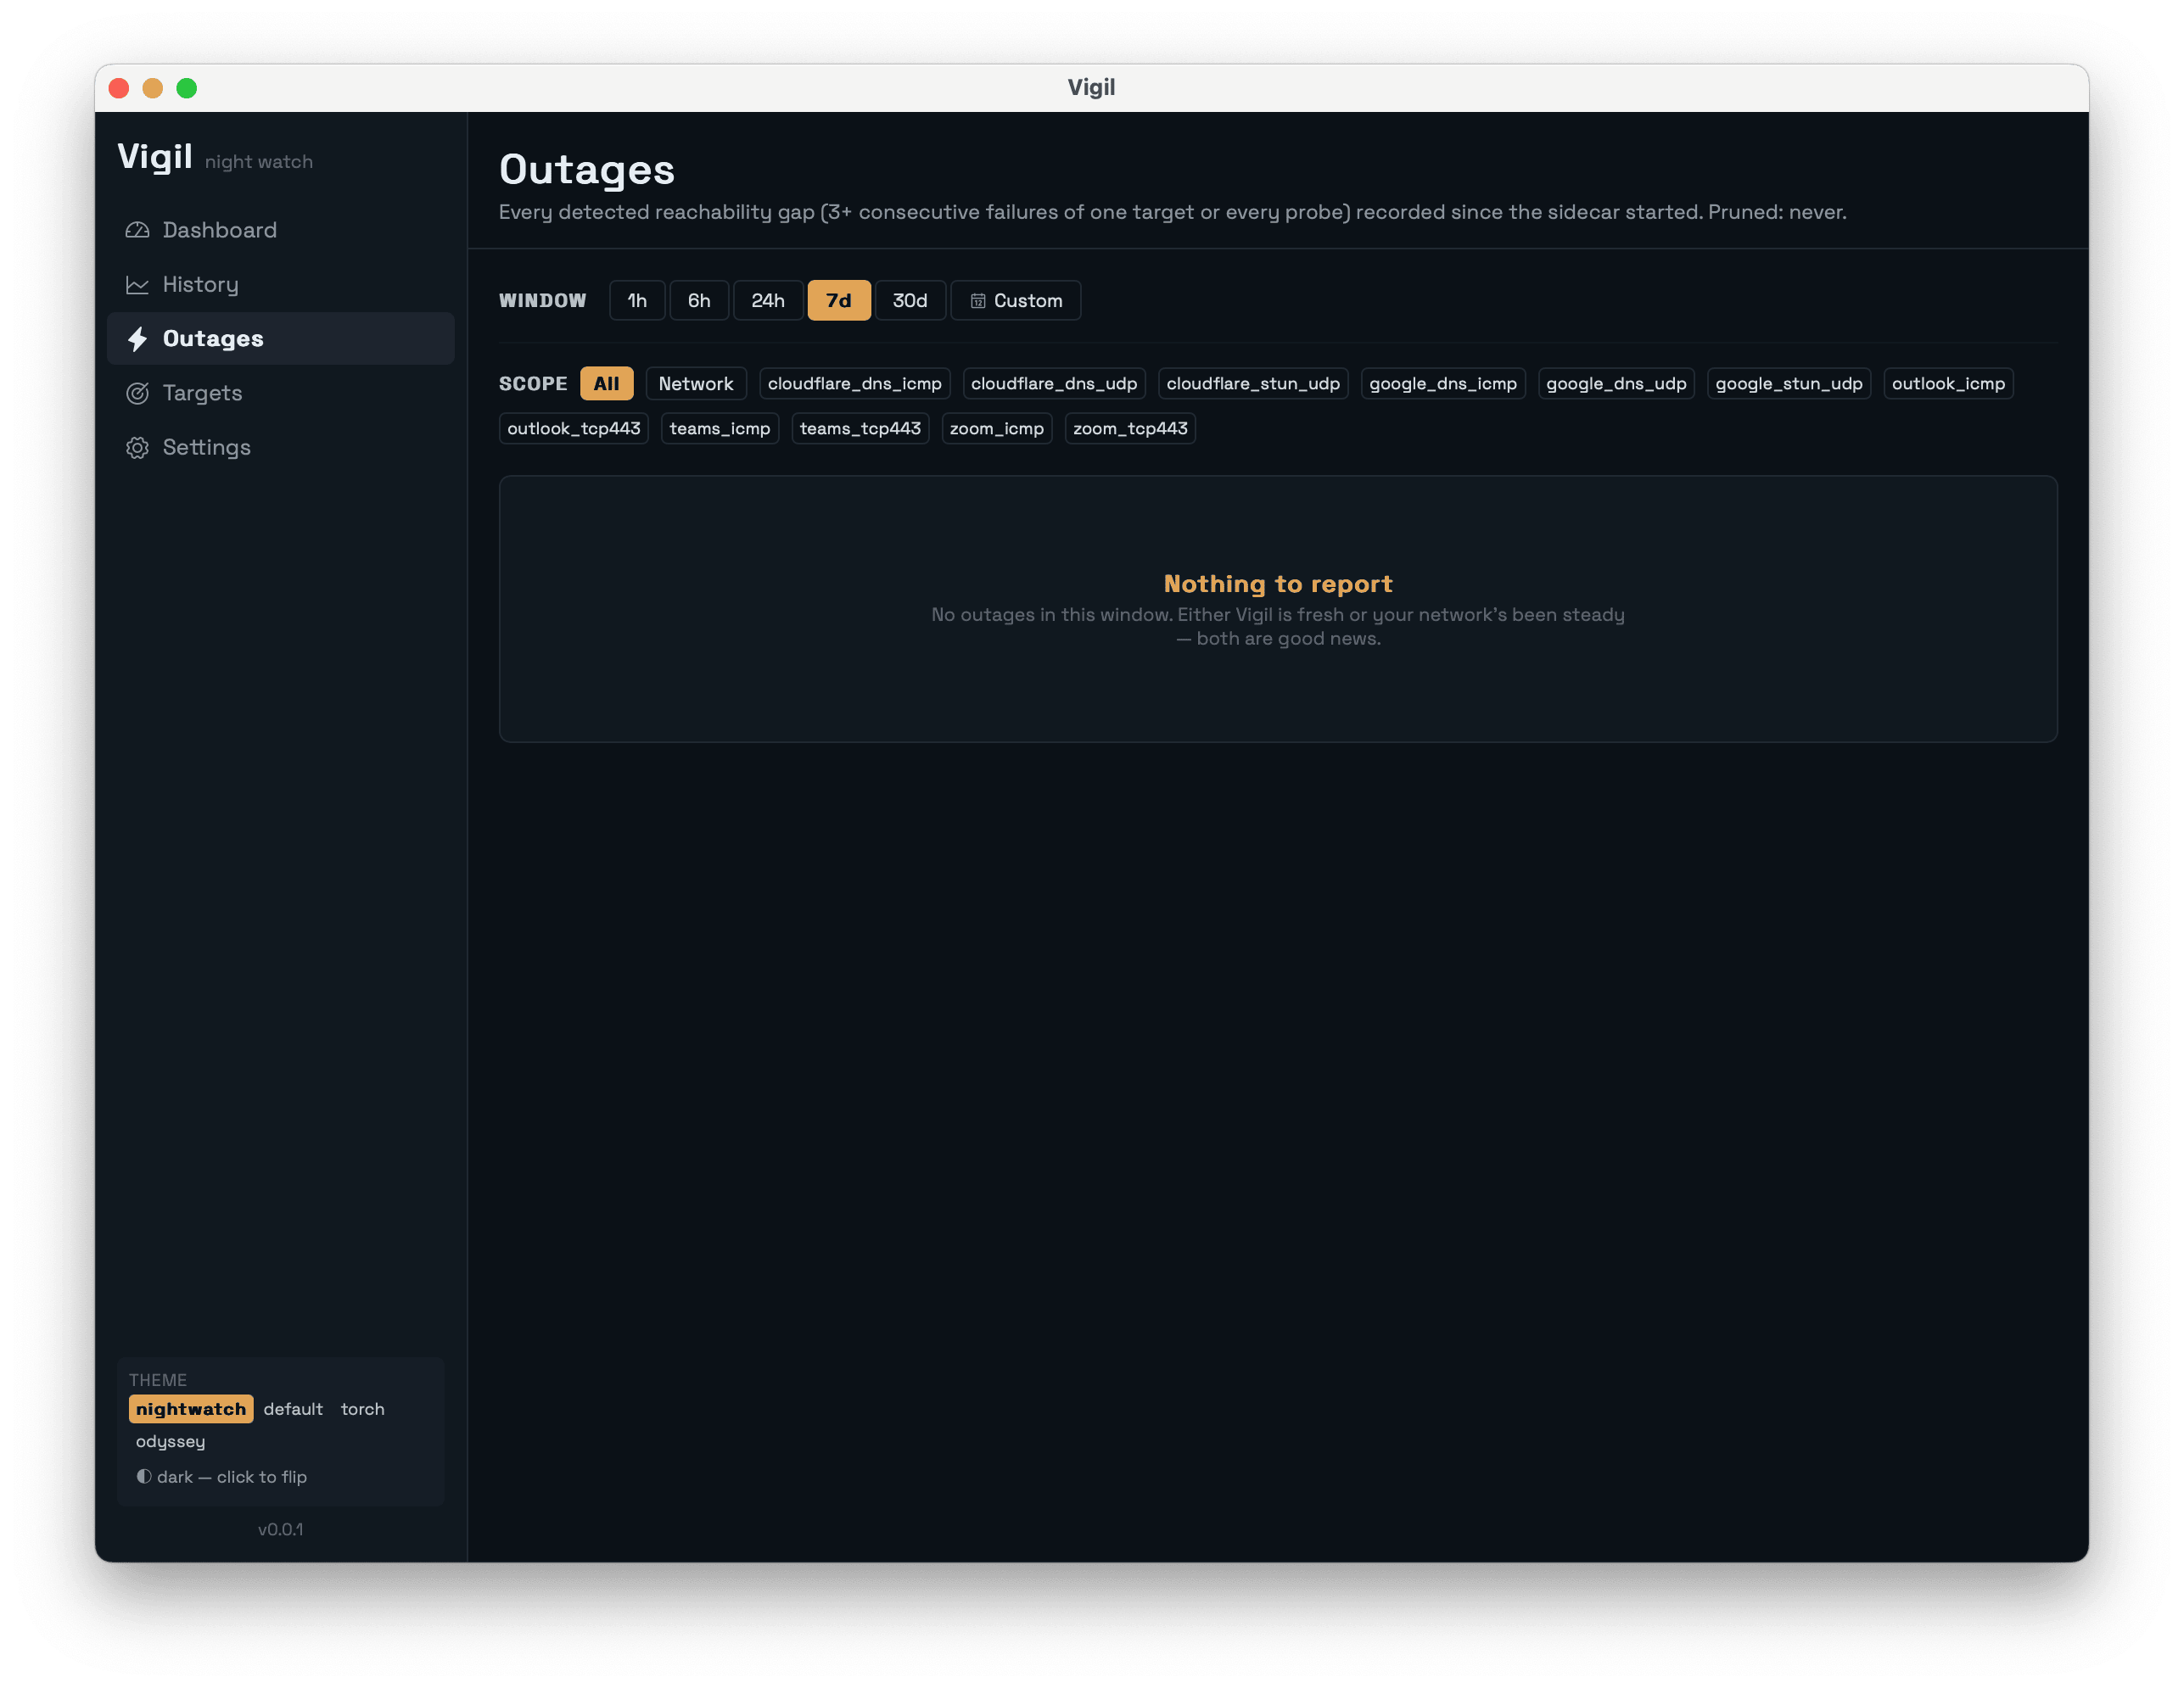Select Outages in the sidebar
The height and width of the screenshot is (1688, 2184).
[280, 339]
